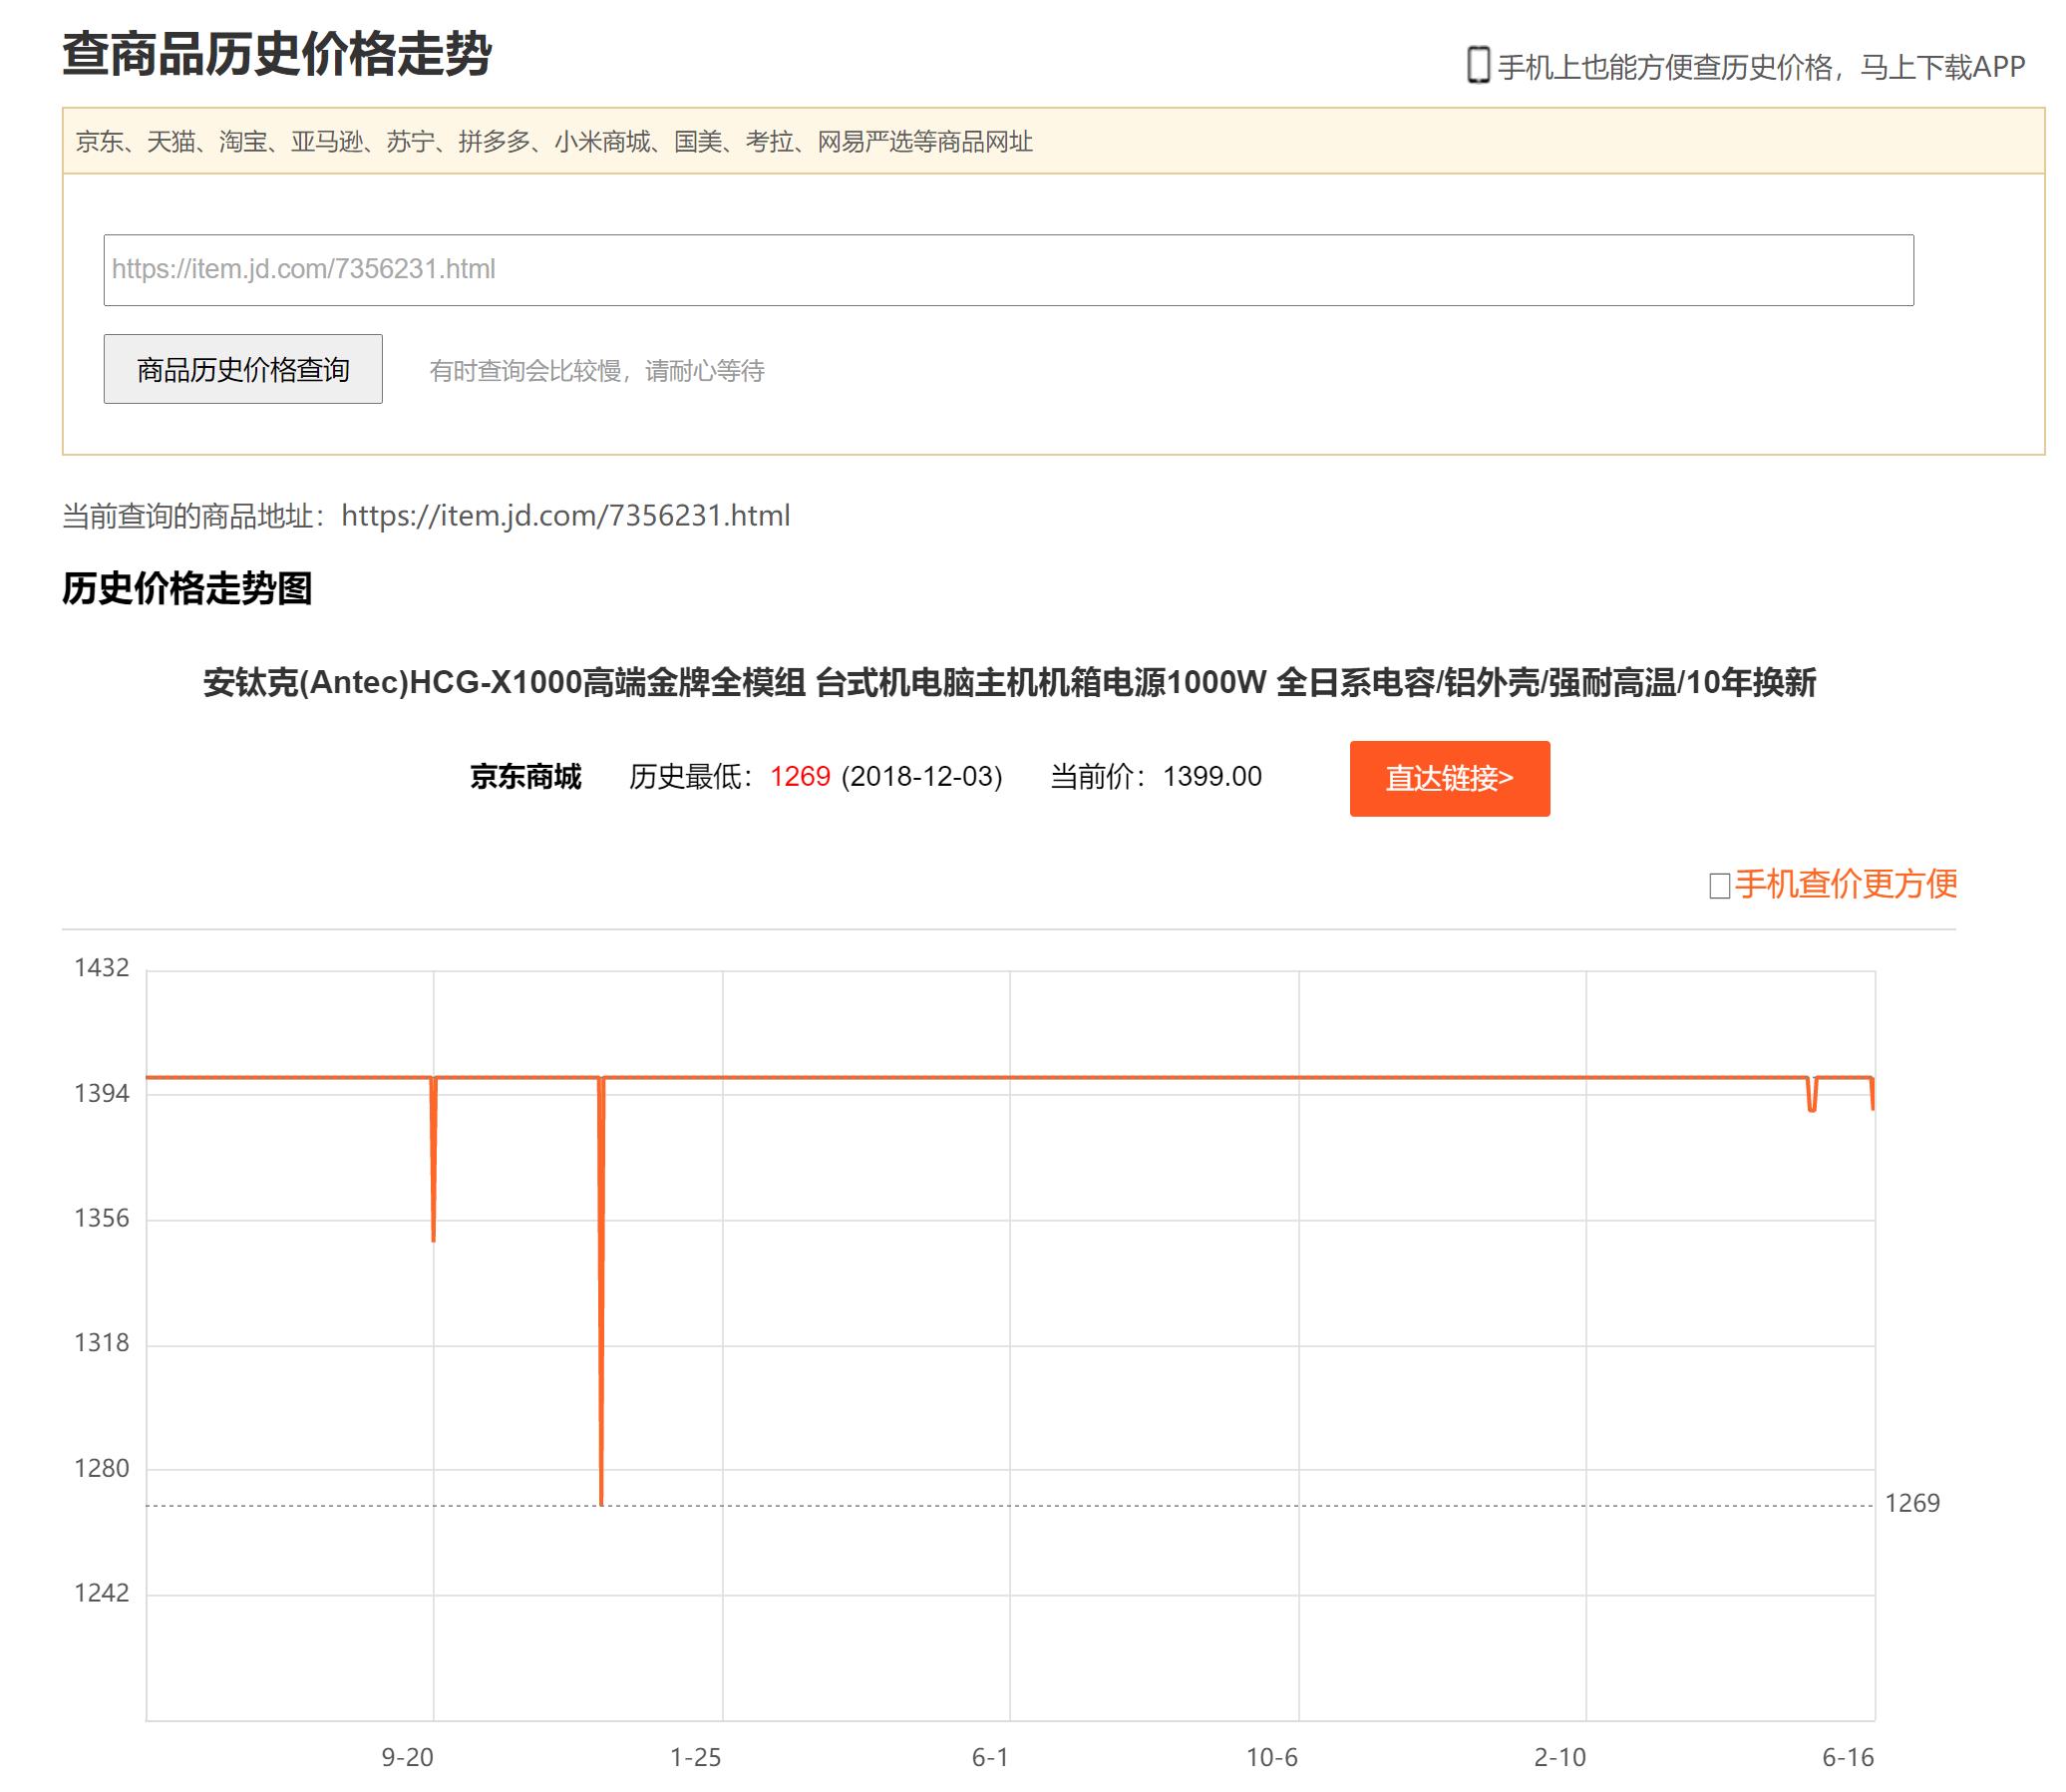This screenshot has height=1792, width=2066.
Task: Click the small phone icon before 手机查价更方便
Action: point(1719,886)
